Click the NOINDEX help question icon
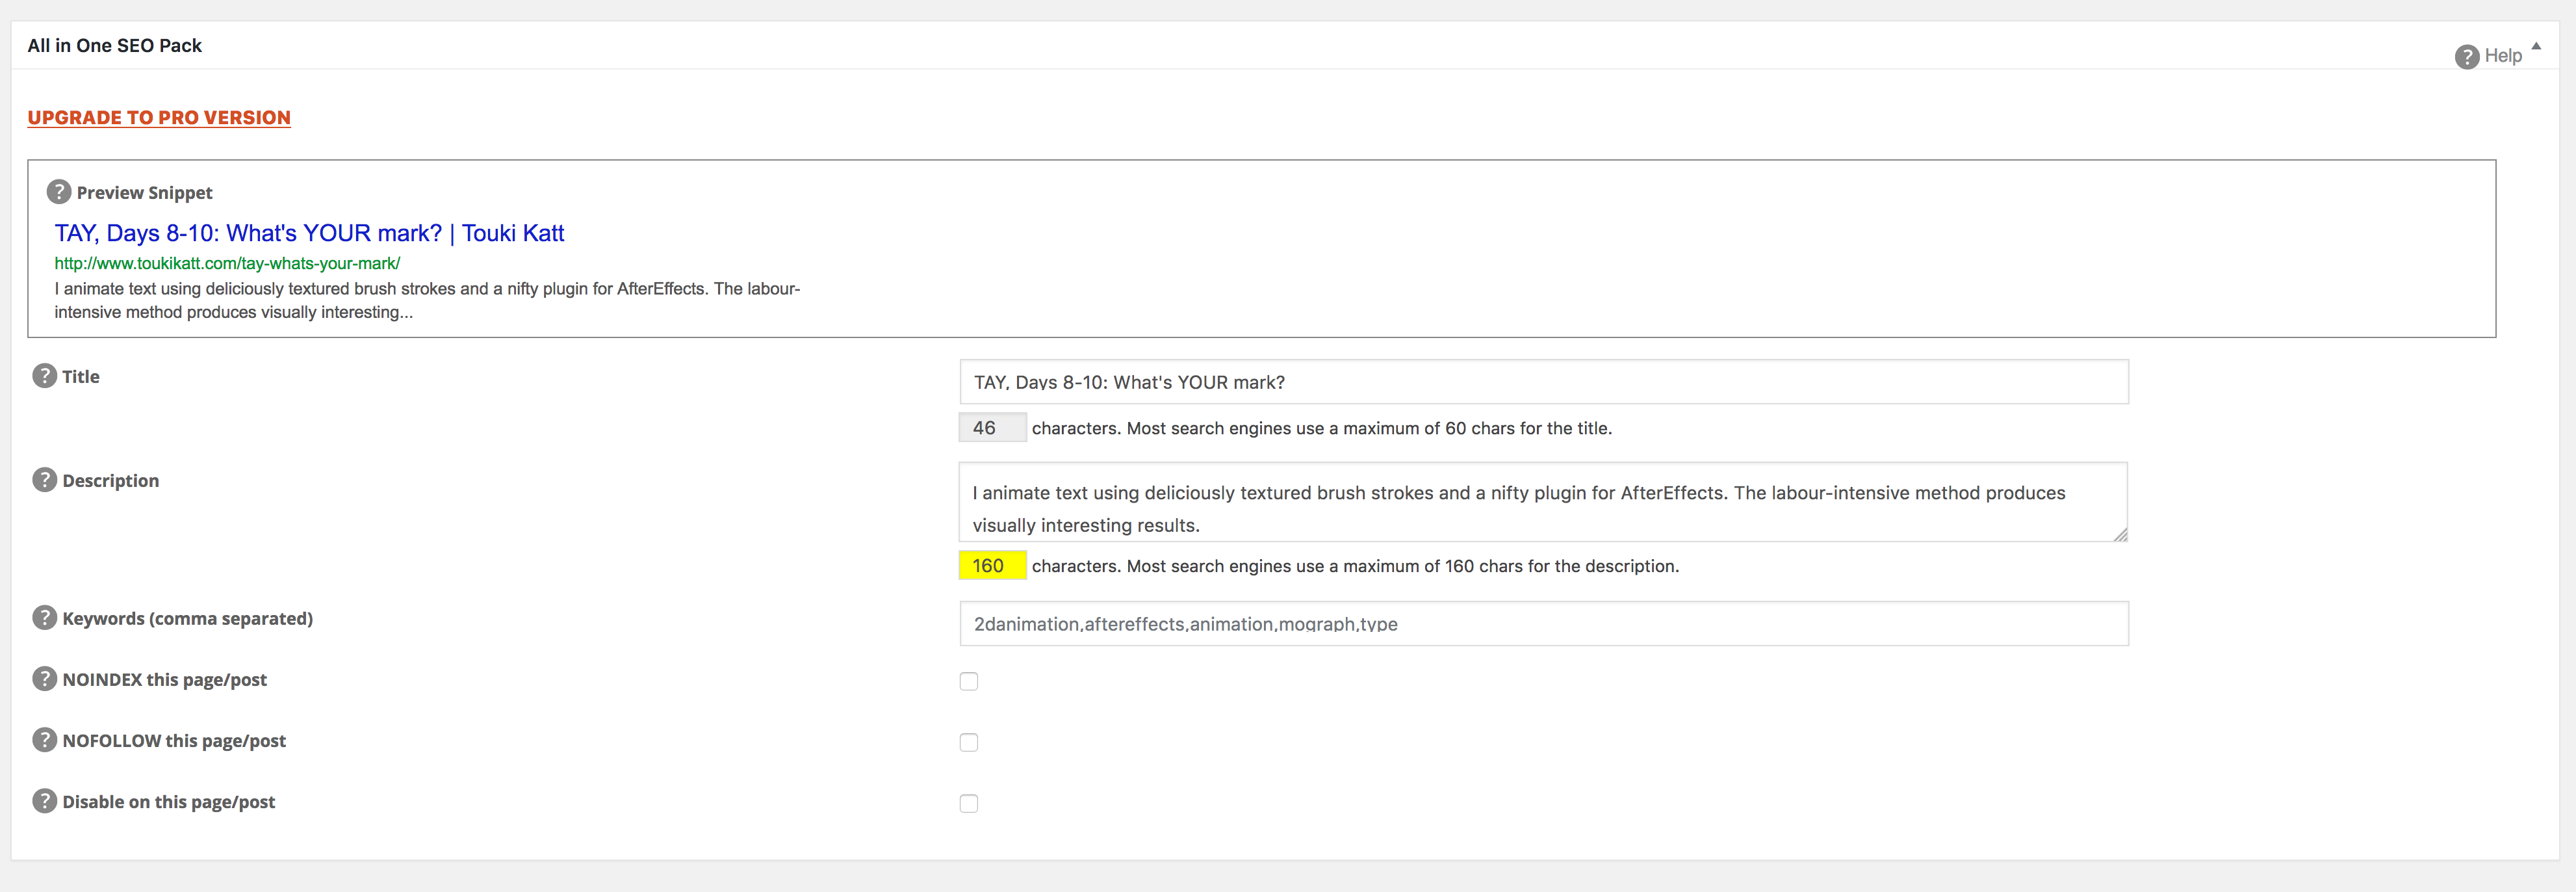Image resolution: width=2576 pixels, height=892 pixels. [x=44, y=679]
